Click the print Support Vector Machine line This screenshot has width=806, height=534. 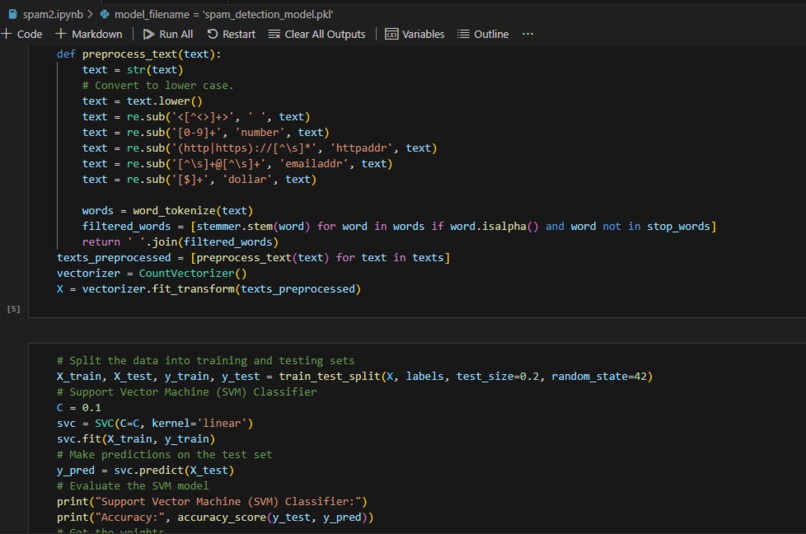tap(212, 502)
